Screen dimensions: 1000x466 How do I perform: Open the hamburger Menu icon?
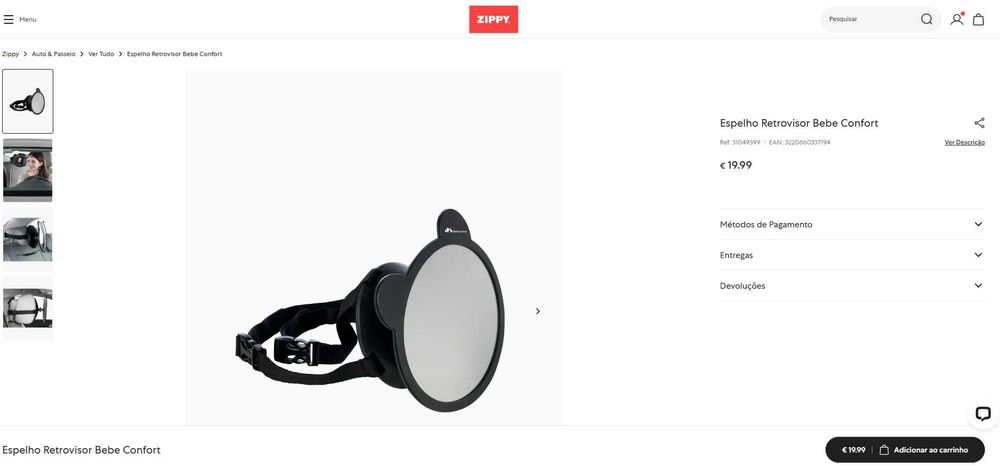click(x=8, y=19)
